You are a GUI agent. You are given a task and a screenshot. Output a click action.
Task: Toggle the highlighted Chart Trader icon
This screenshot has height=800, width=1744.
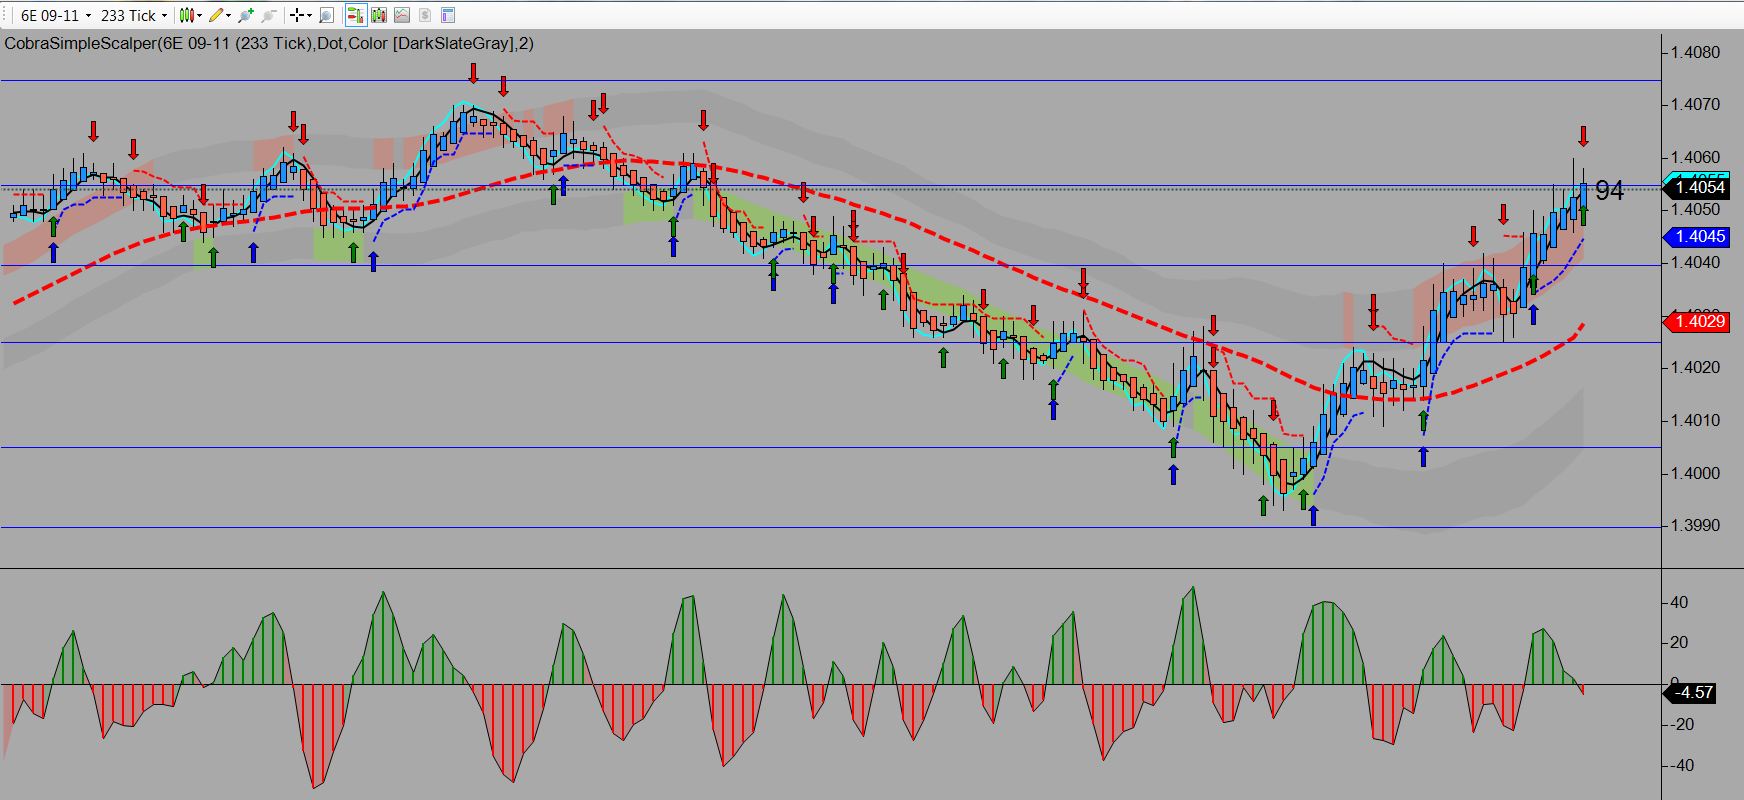[x=355, y=15]
